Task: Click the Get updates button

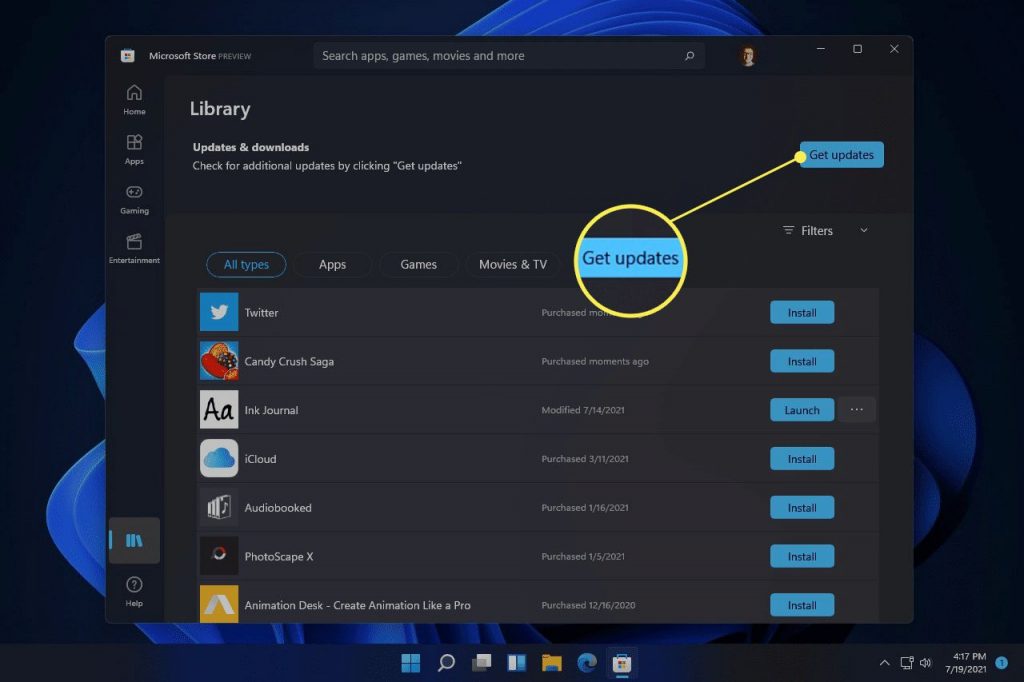Action: pyautogui.click(x=841, y=154)
